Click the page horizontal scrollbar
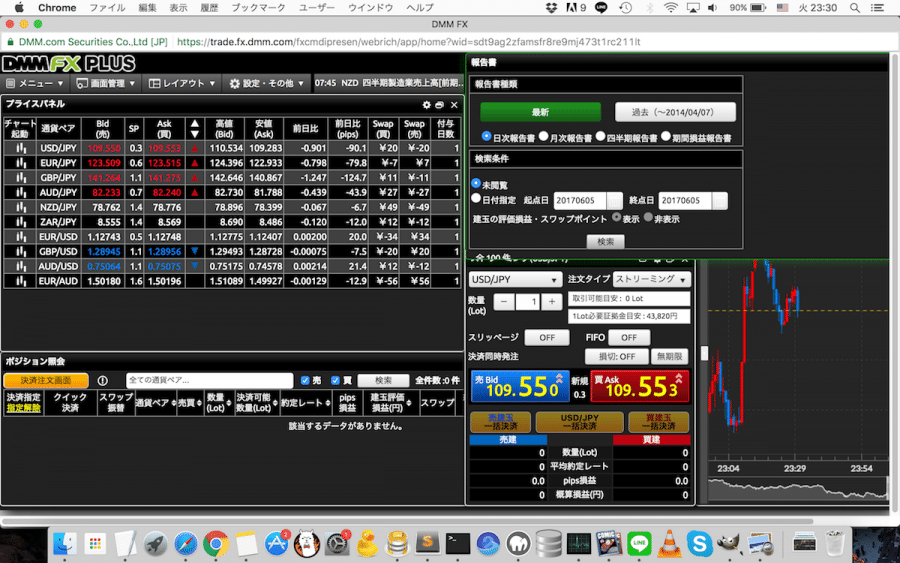 point(408,521)
